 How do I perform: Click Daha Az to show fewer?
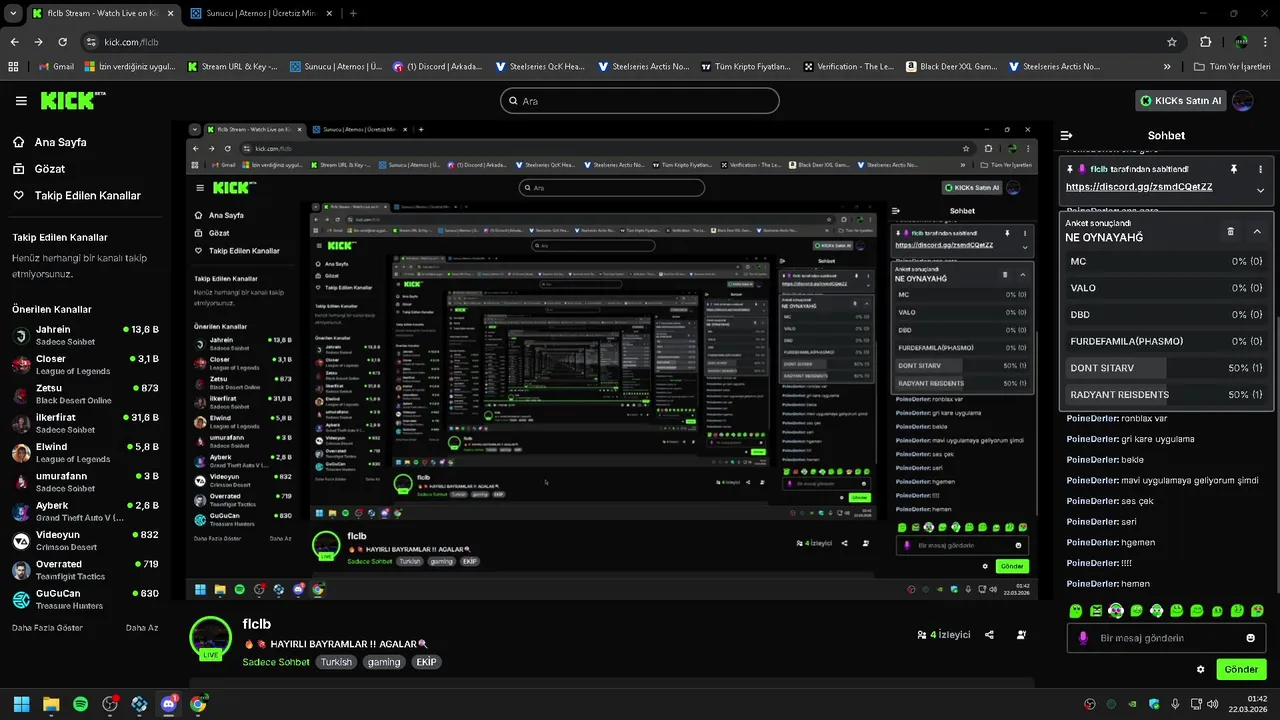(142, 628)
